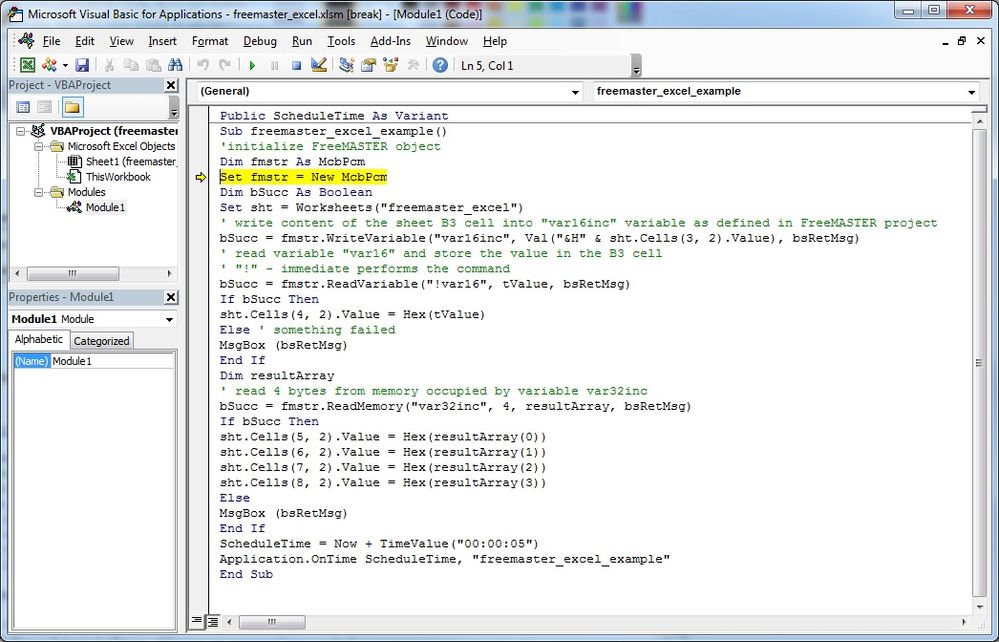Viewport: 999px width, 642px height.
Task: Click the Procedure View button at bottom-left
Action: [x=197, y=621]
